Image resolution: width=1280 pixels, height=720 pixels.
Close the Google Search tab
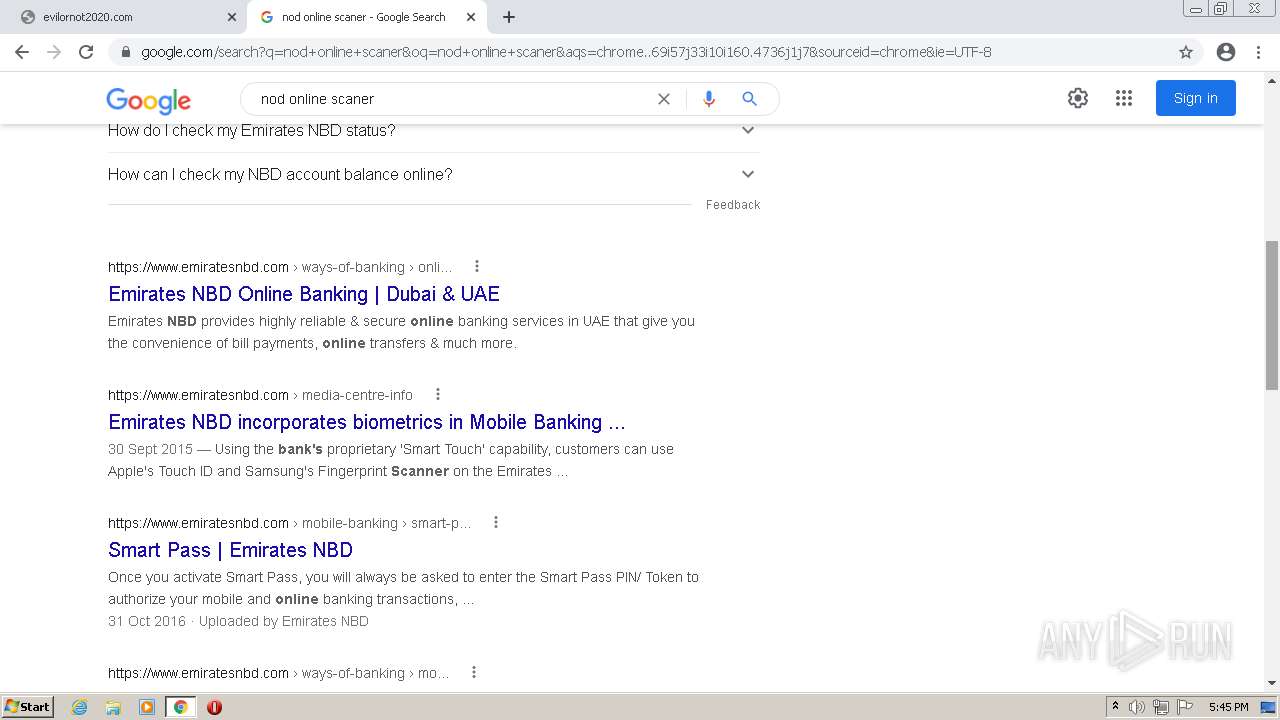(x=471, y=17)
